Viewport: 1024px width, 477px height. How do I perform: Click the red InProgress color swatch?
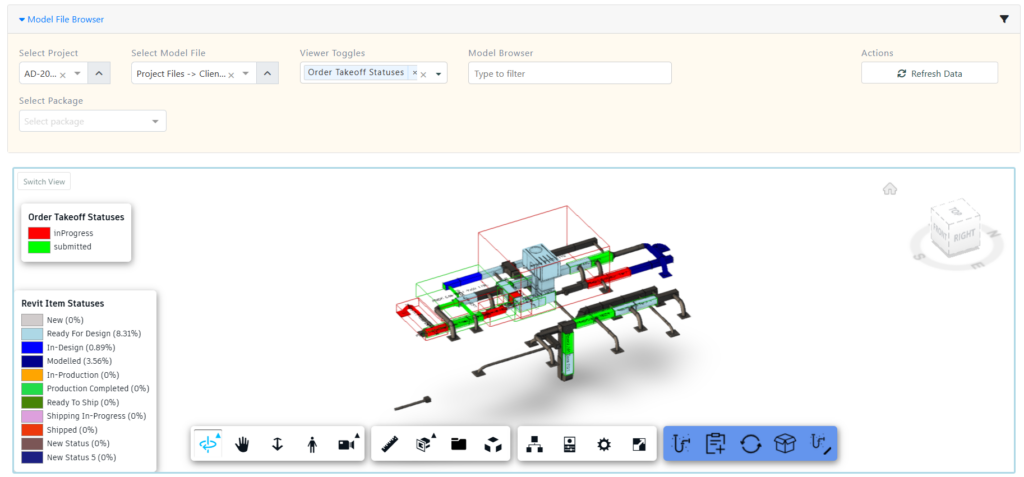(x=39, y=233)
